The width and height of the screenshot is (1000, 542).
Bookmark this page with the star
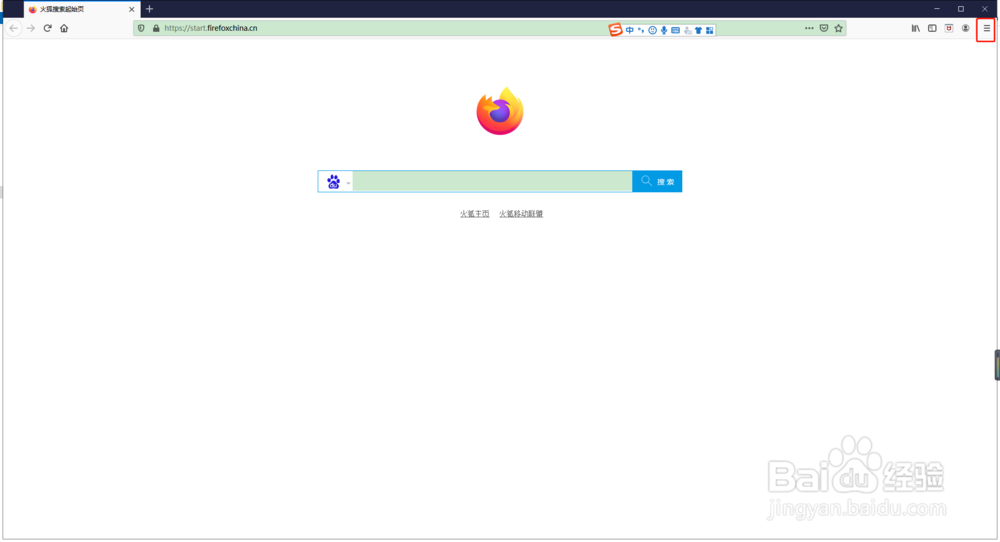coord(839,28)
